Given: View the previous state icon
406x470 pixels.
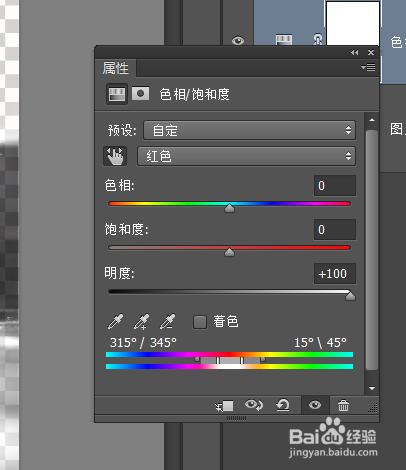Looking at the screenshot, I should (x=254, y=405).
